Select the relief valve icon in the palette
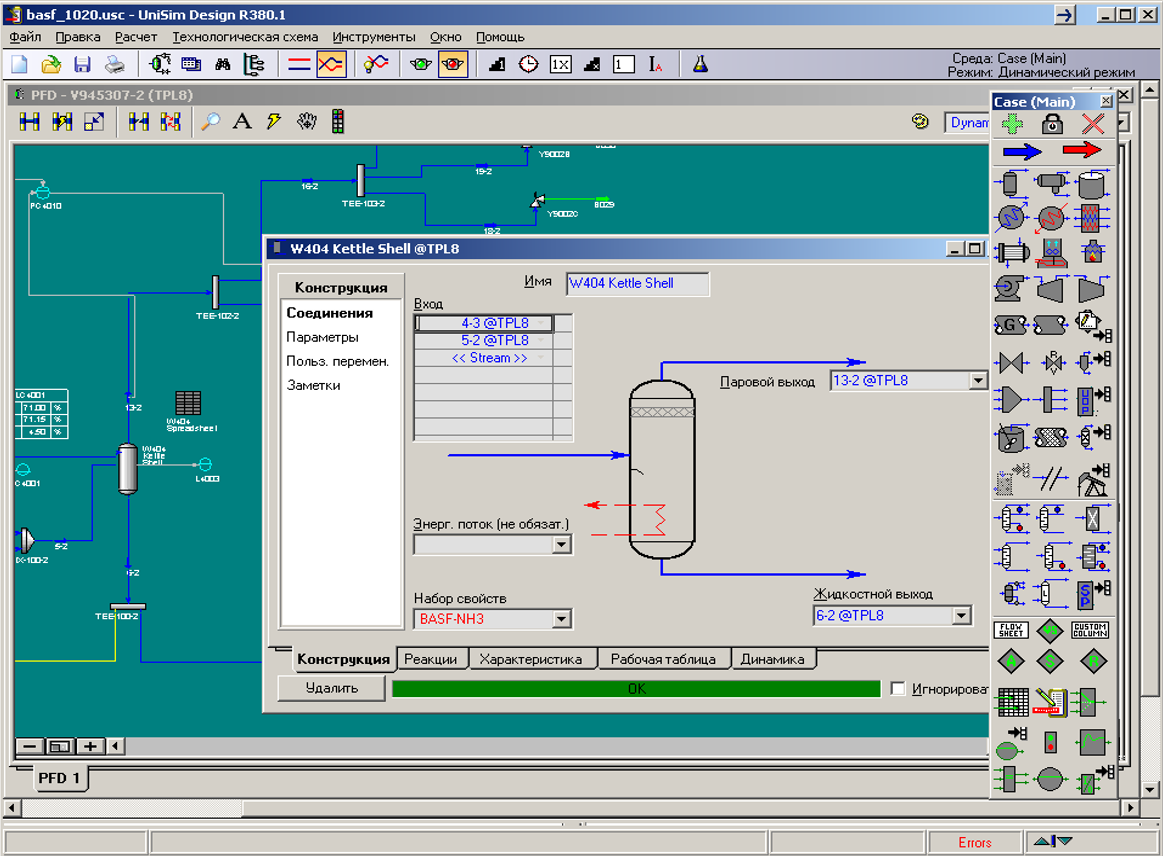The height and width of the screenshot is (856, 1163). (x=1052, y=362)
